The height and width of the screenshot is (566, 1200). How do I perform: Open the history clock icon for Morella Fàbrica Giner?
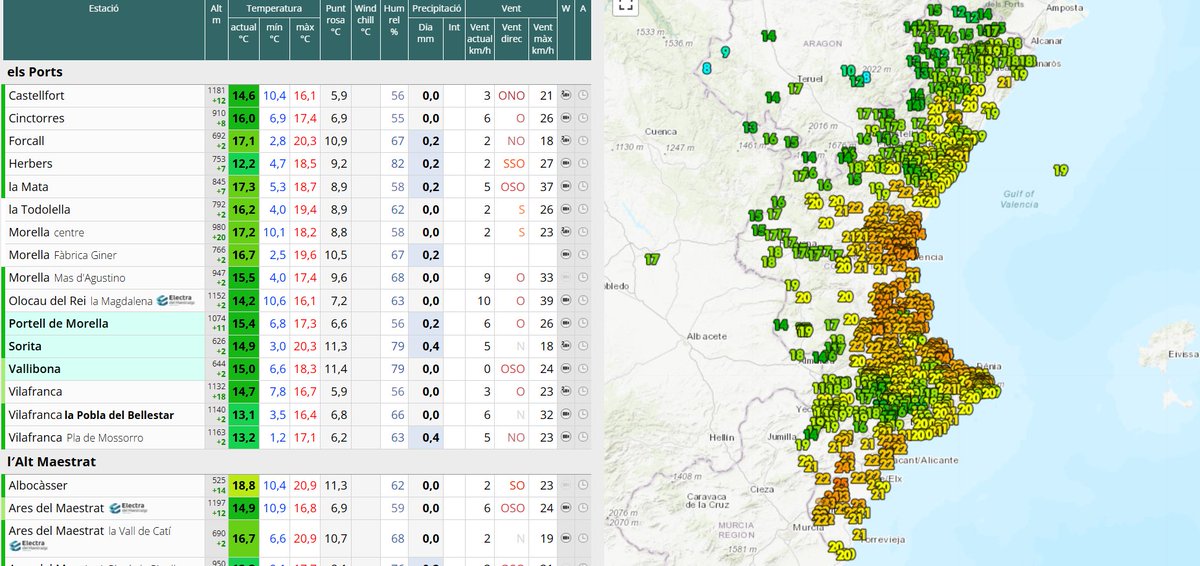583,255
